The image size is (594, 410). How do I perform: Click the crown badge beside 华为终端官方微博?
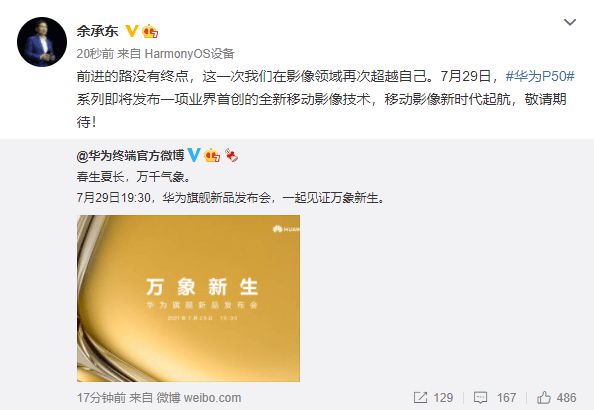pos(212,155)
